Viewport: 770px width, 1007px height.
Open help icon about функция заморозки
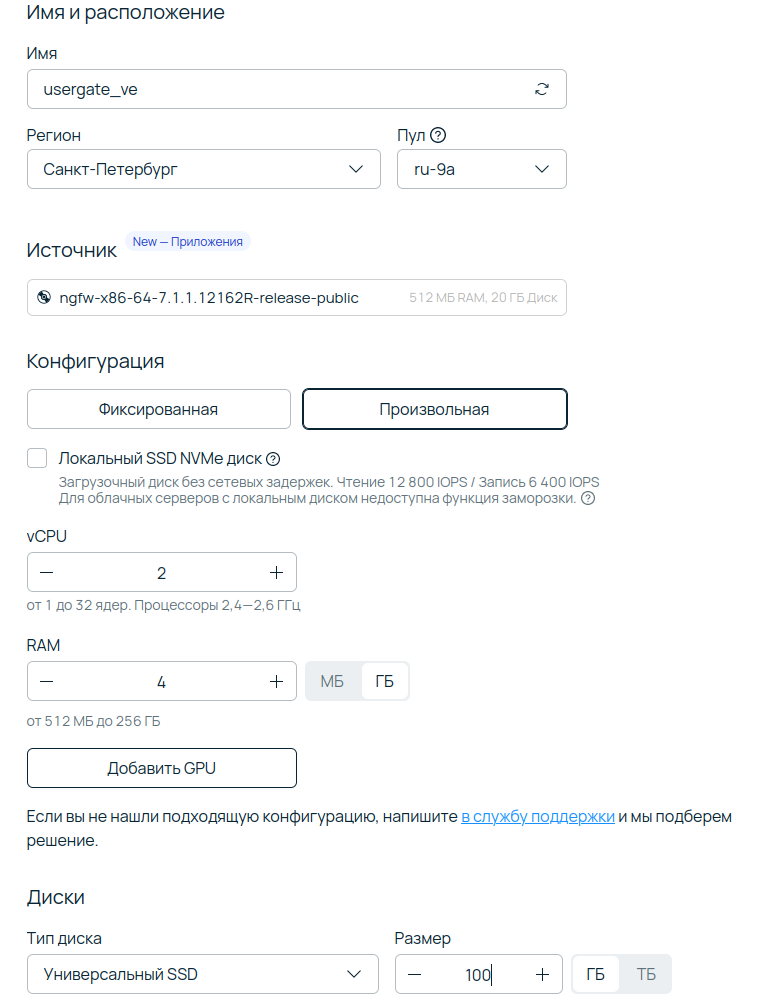tap(588, 498)
